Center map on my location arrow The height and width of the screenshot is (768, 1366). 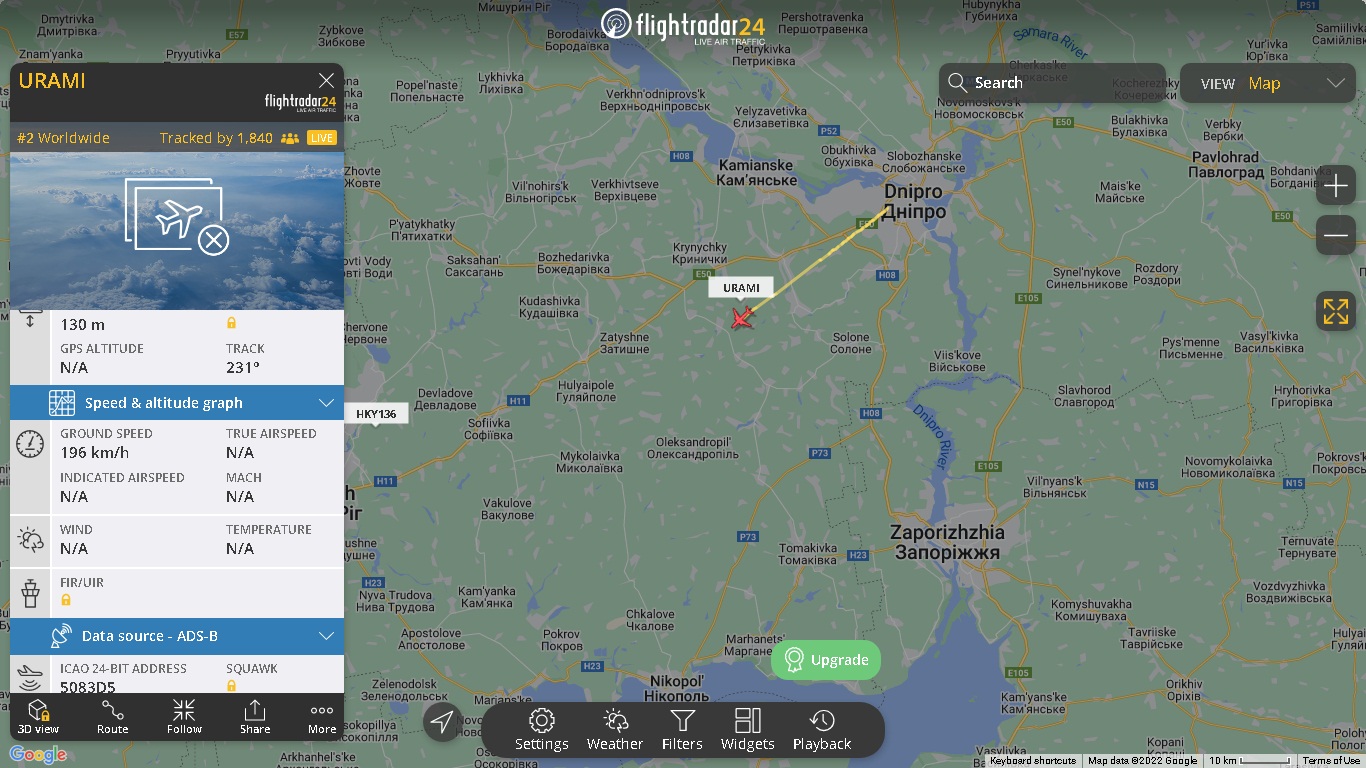tap(442, 721)
